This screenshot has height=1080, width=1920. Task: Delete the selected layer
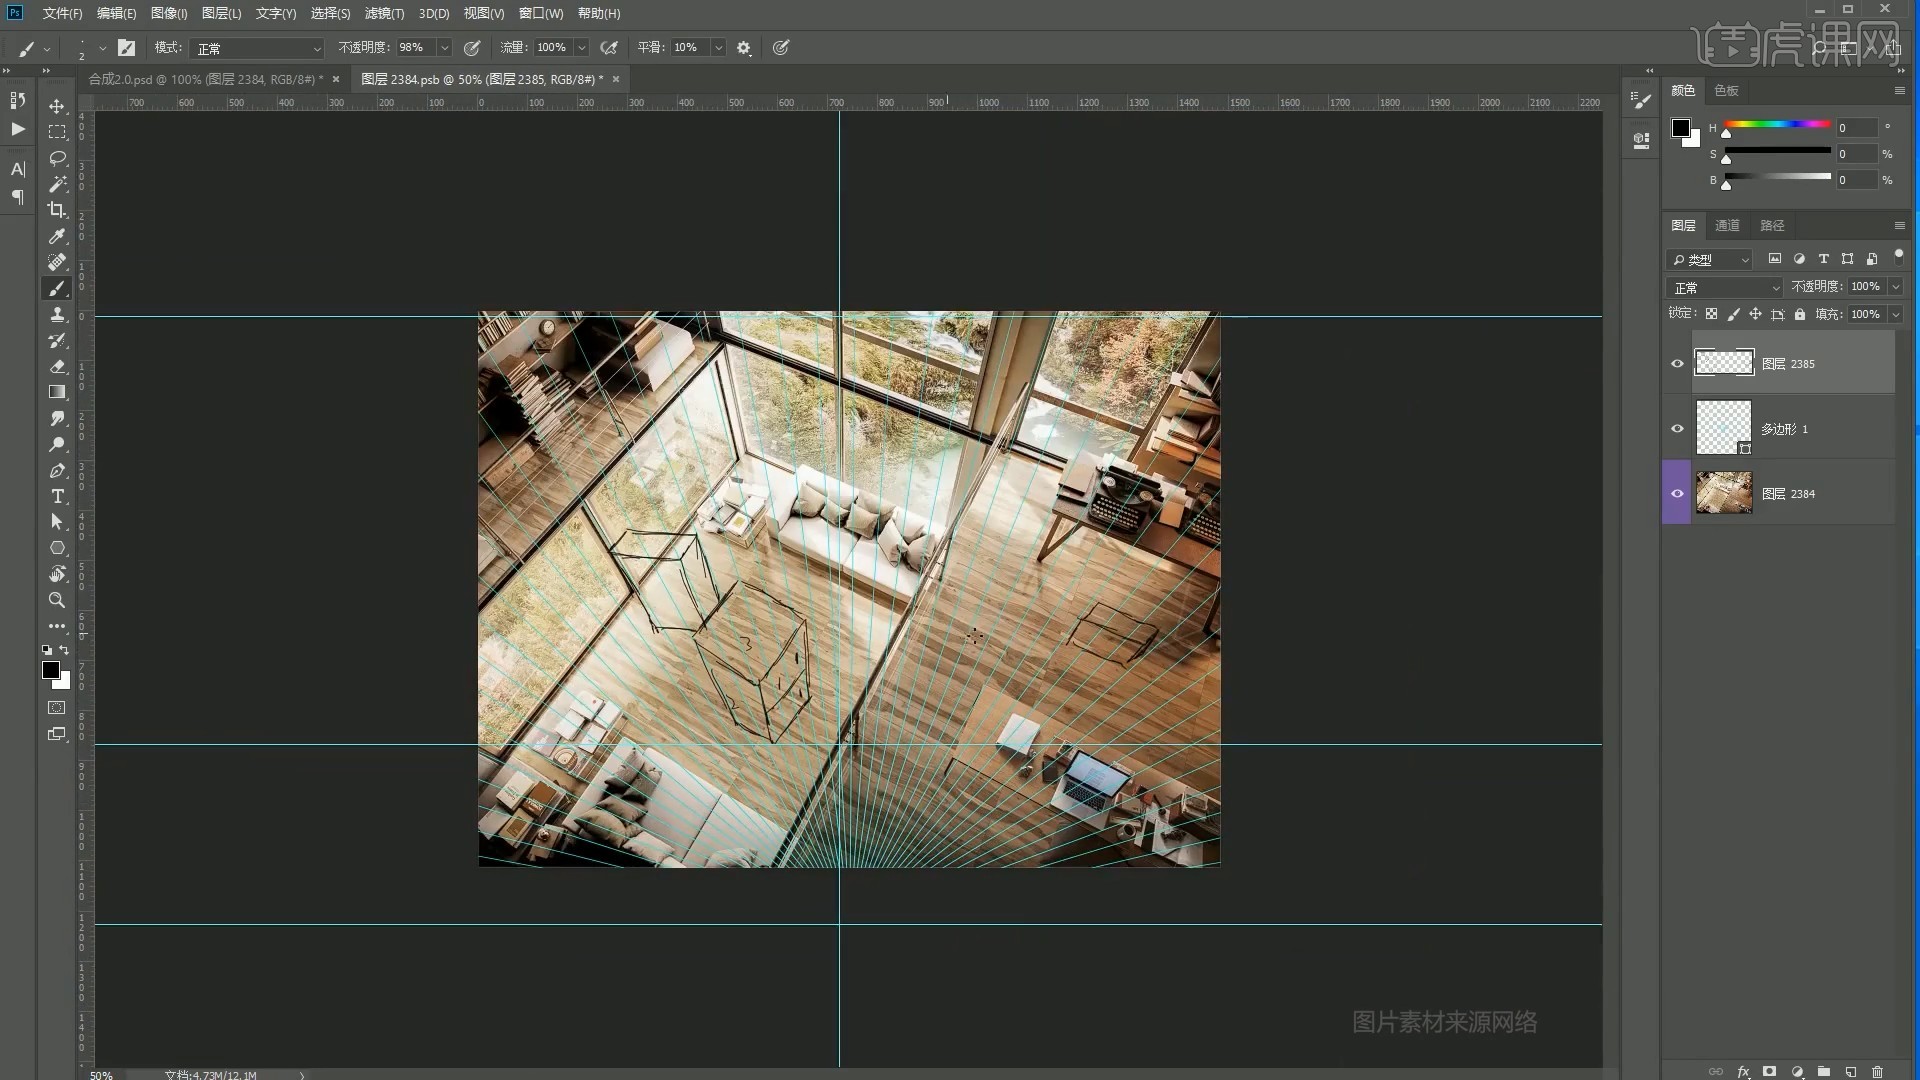tap(1877, 1071)
